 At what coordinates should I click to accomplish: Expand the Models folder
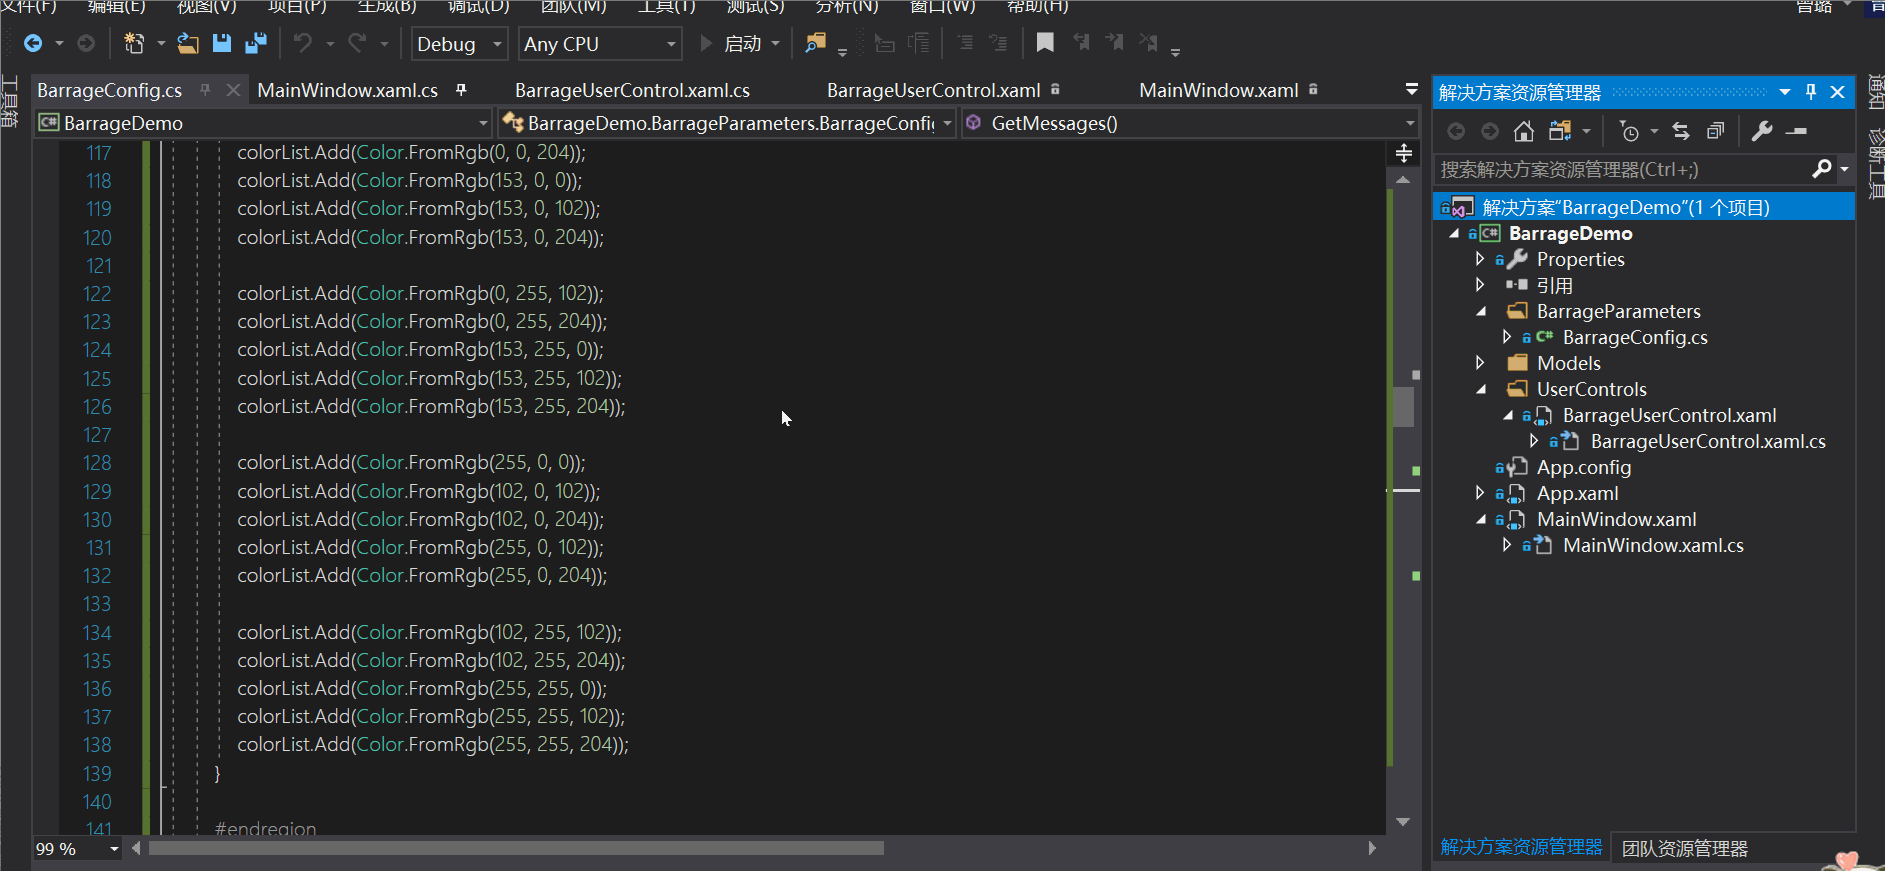1480,363
